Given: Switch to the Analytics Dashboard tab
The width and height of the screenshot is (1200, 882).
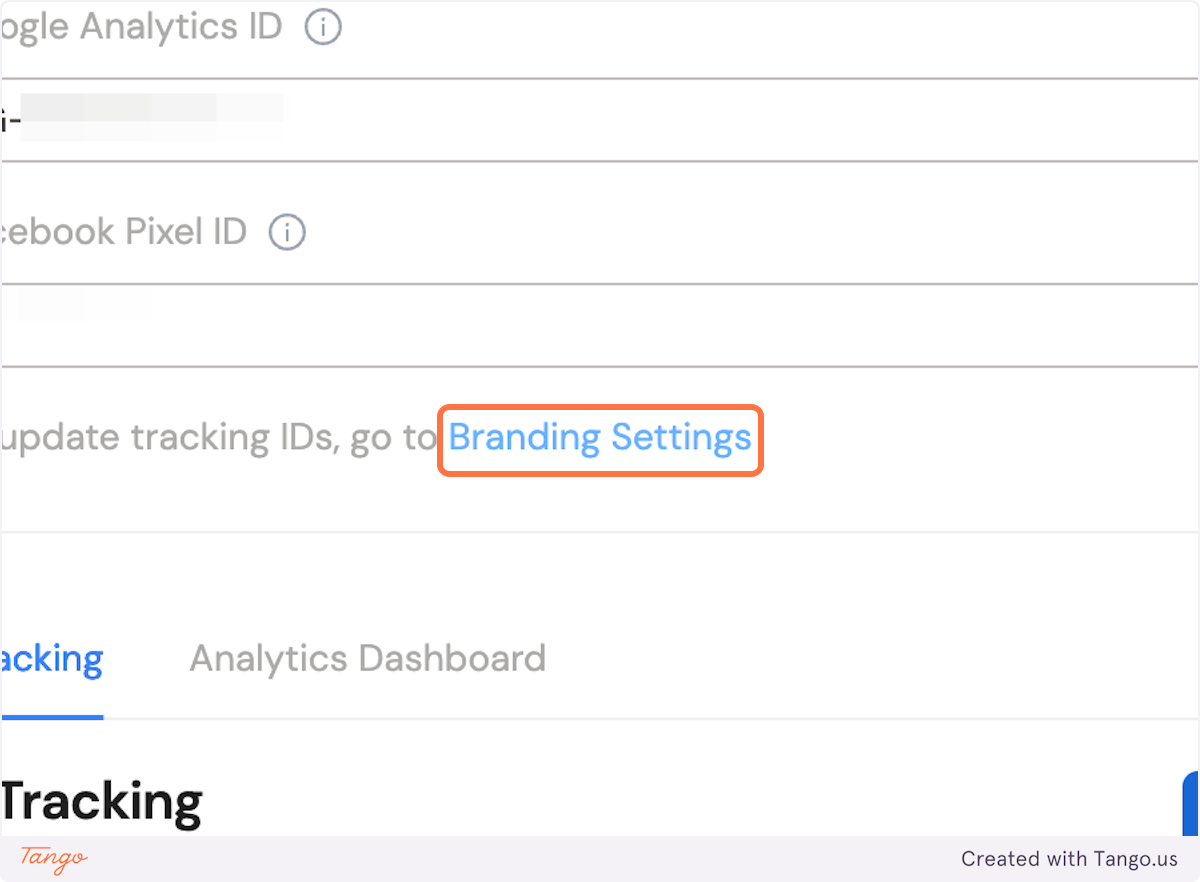Looking at the screenshot, I should click(x=367, y=658).
